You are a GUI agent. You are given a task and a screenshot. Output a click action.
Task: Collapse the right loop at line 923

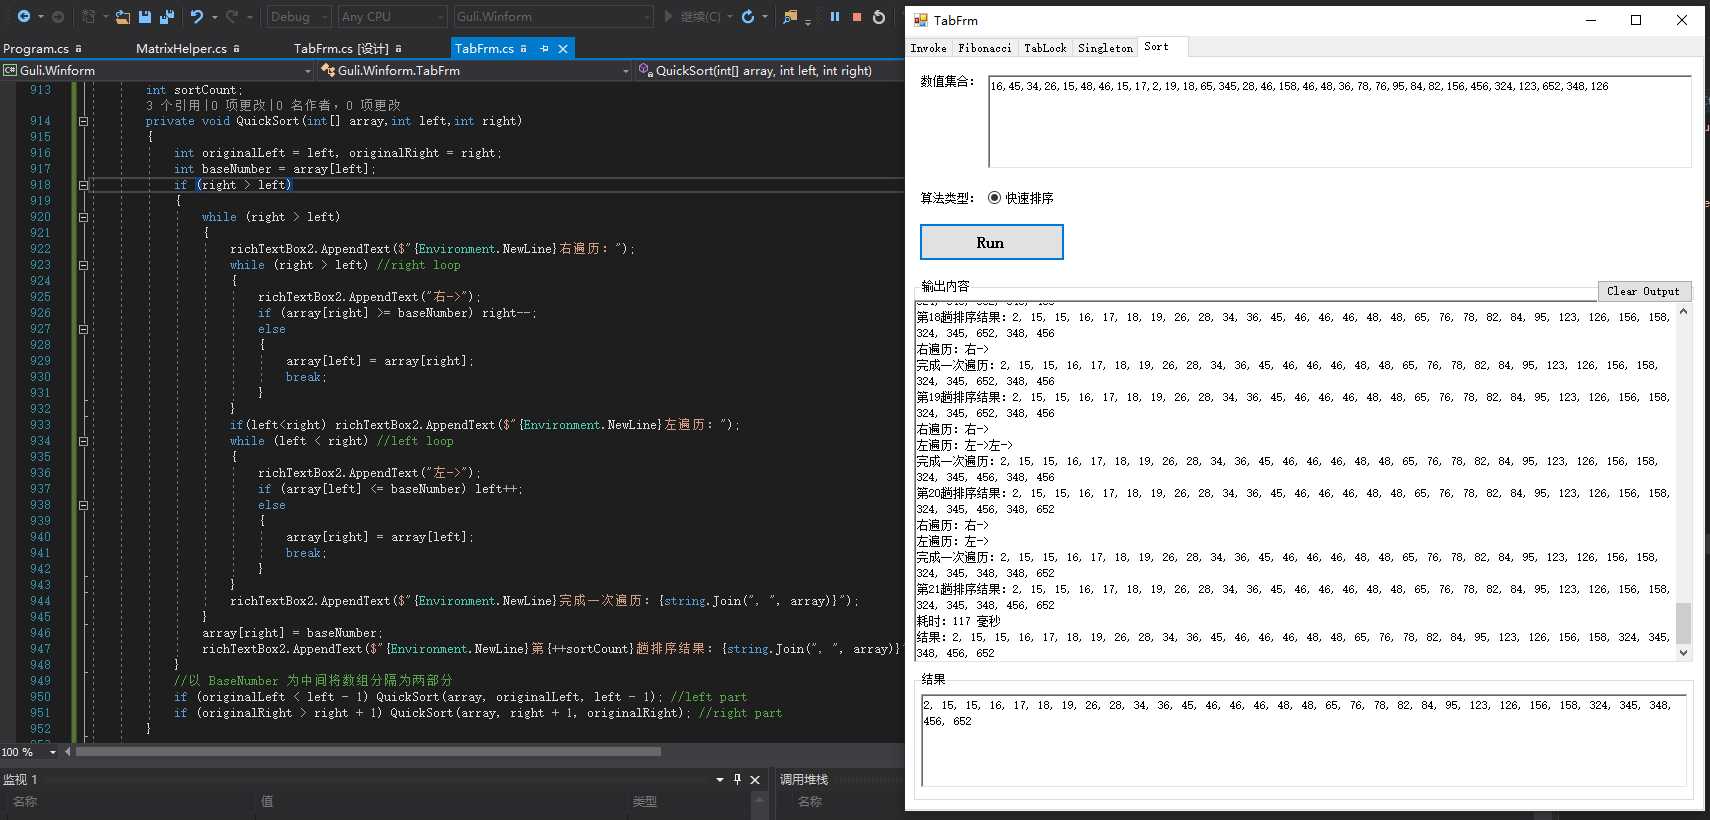point(83,265)
